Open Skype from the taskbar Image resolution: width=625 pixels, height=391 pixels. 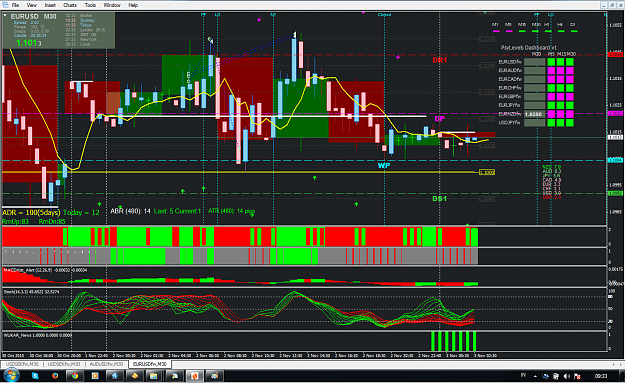pos(35,375)
